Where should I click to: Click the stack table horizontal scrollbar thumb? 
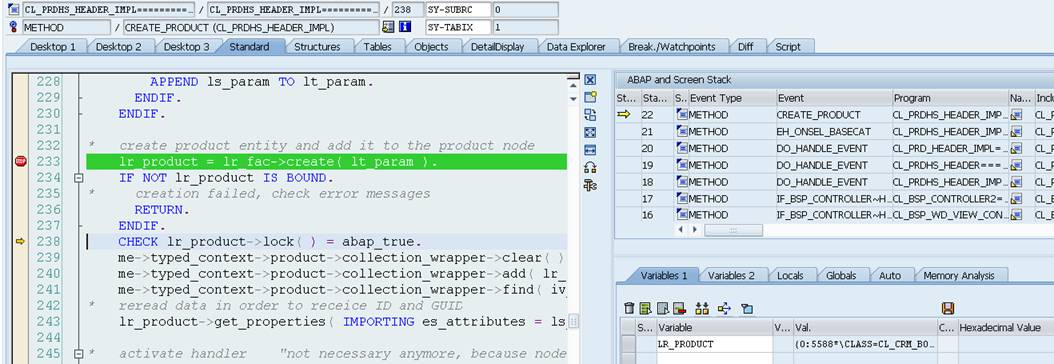point(733,230)
